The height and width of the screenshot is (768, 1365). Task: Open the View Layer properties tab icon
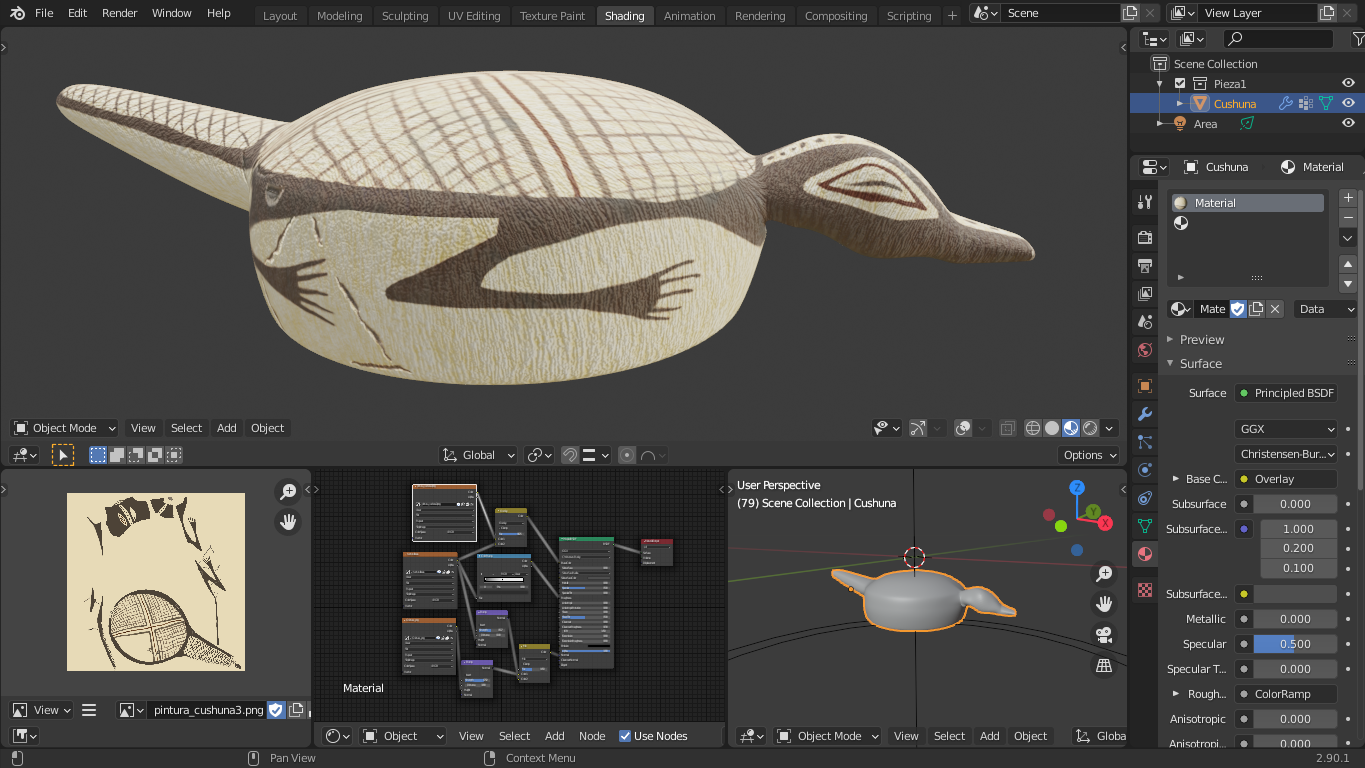pyautogui.click(x=1145, y=294)
